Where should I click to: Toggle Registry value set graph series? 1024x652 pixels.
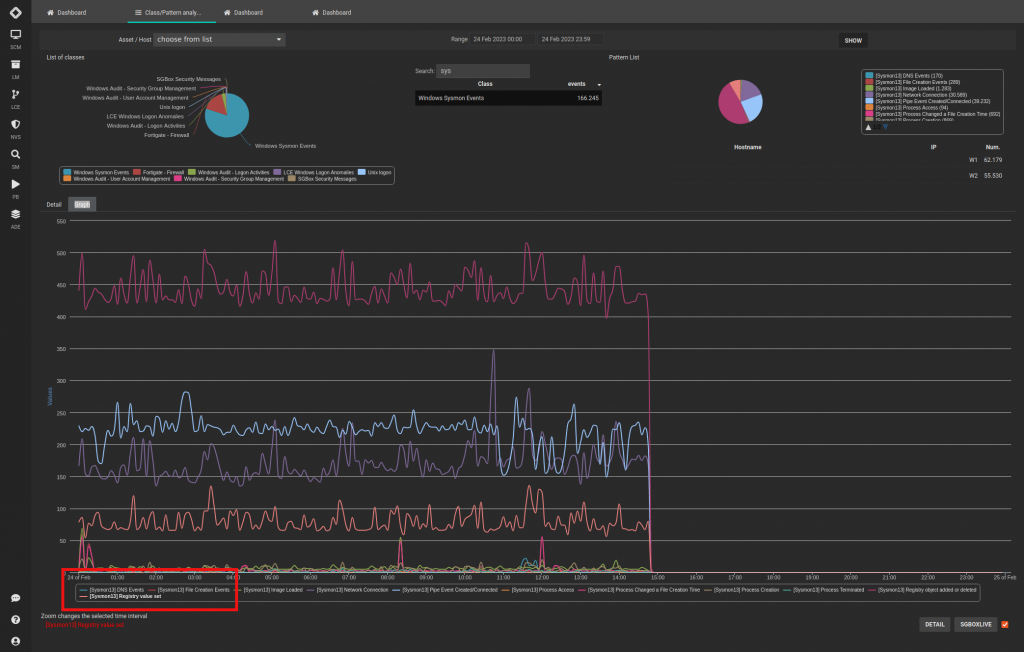[120, 596]
